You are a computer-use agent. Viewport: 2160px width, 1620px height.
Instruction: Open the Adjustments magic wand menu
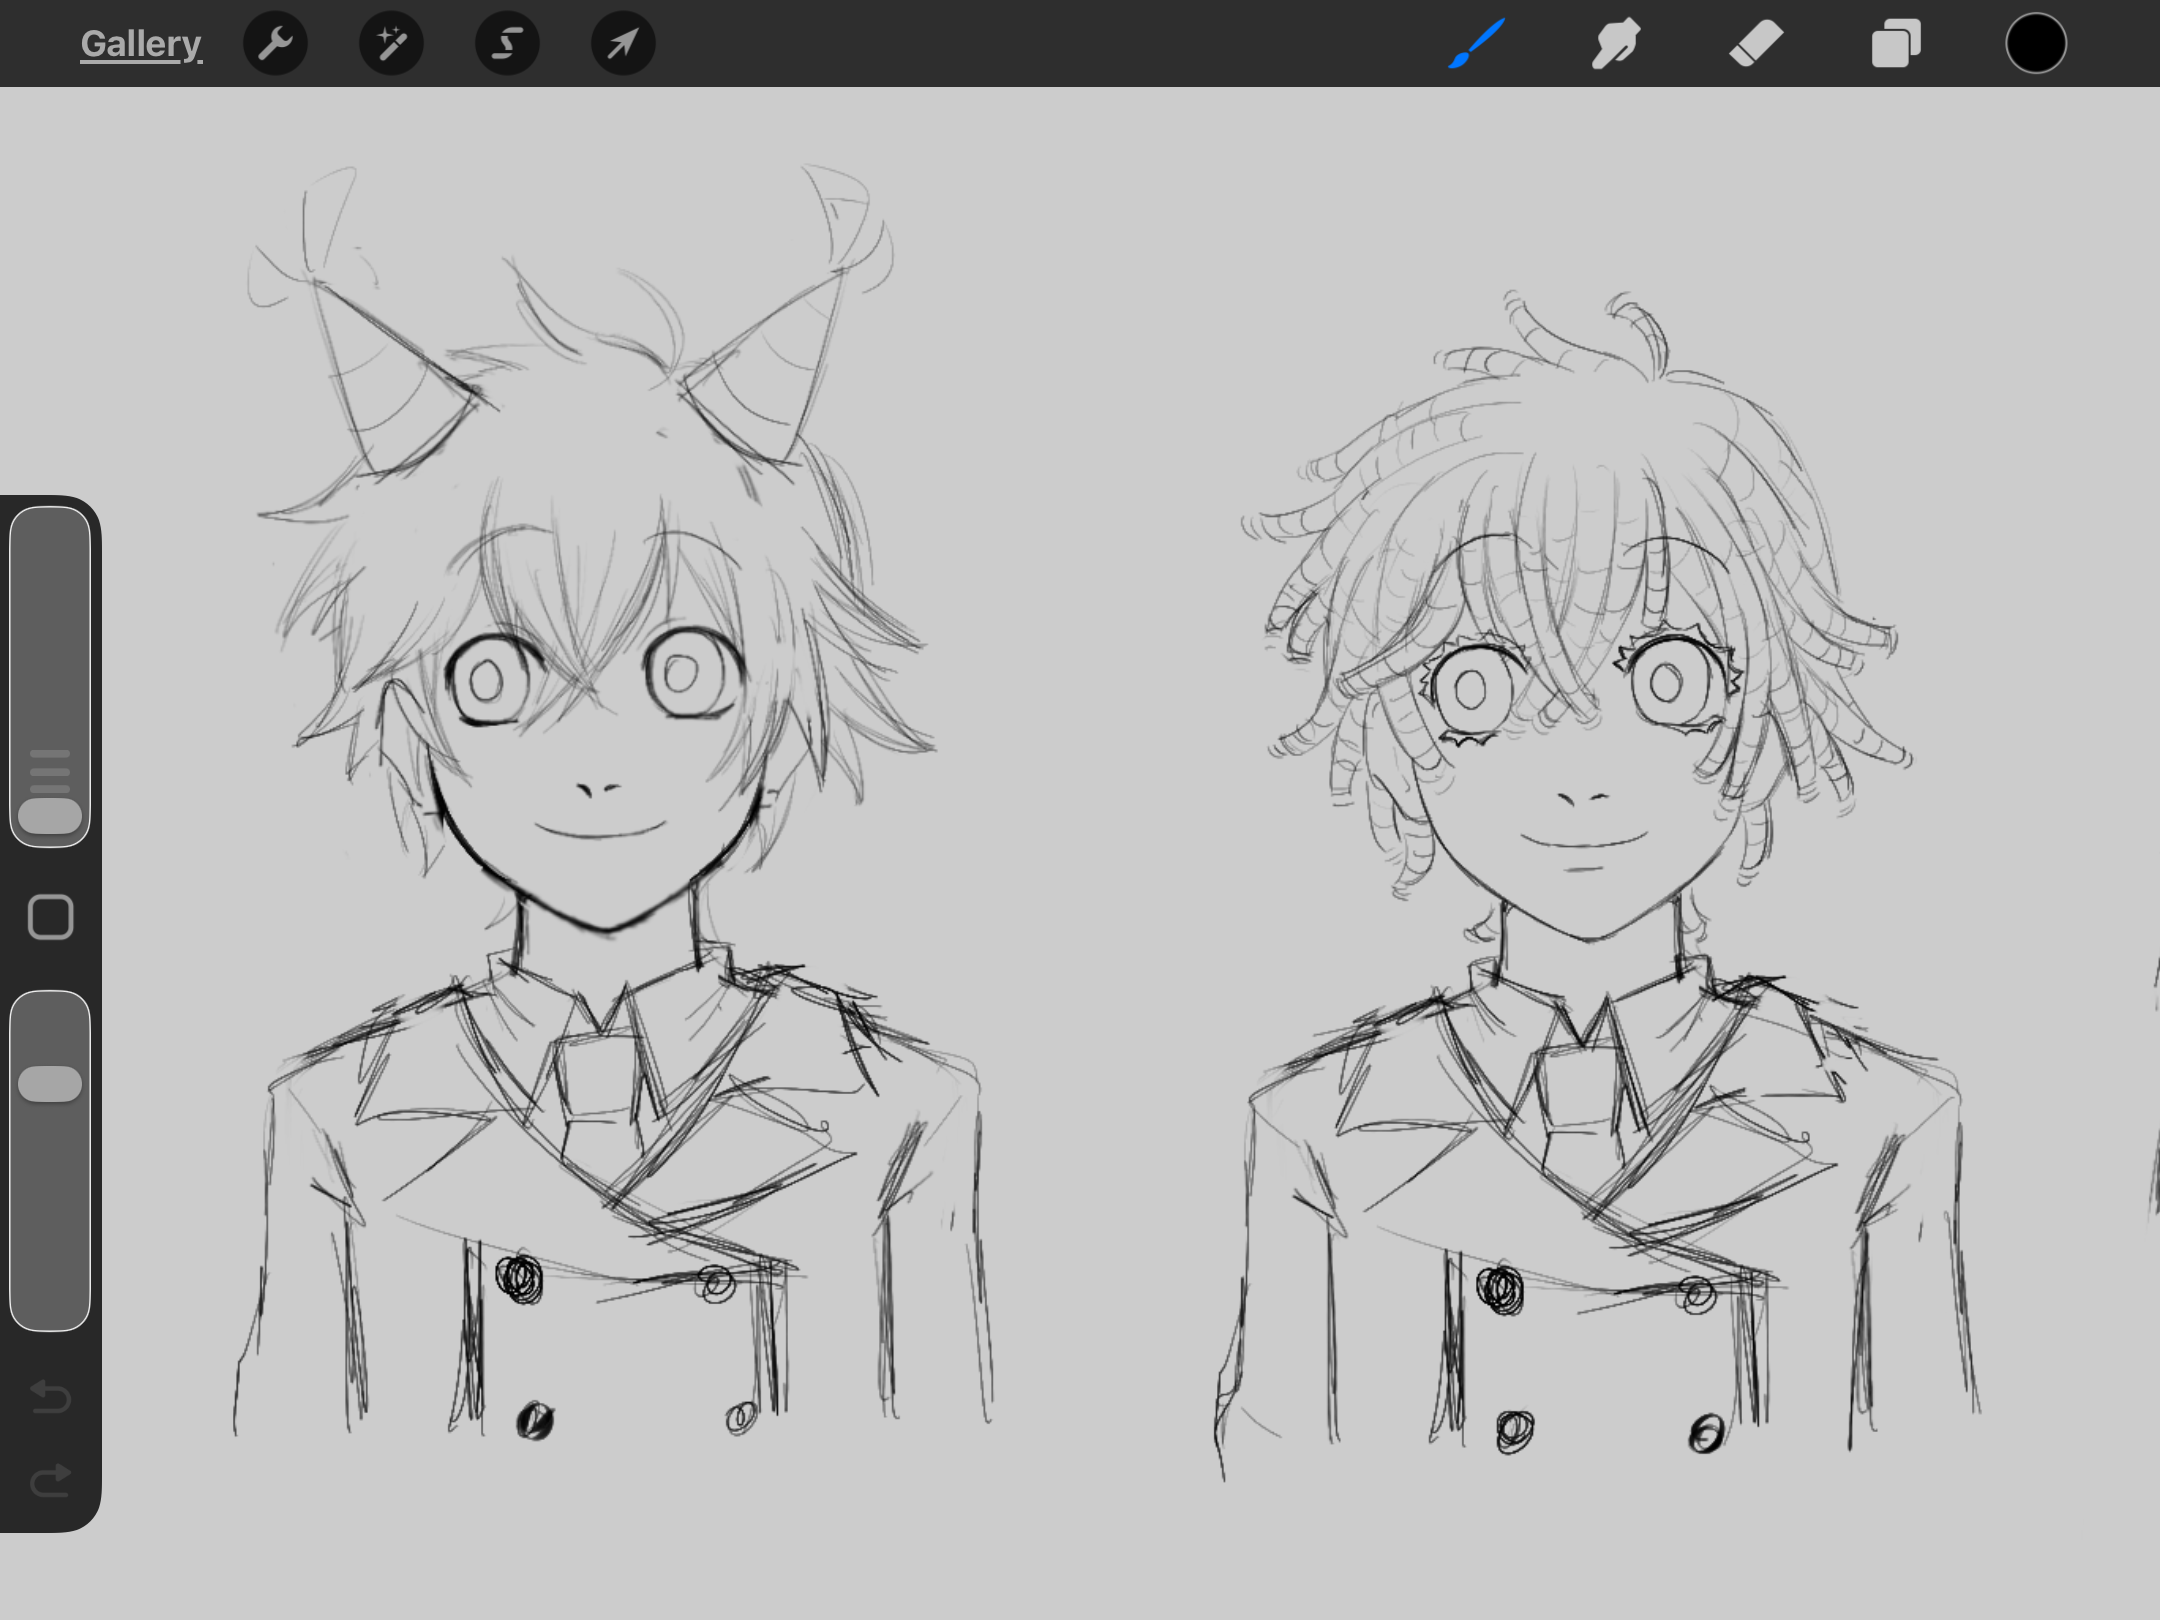point(391,44)
